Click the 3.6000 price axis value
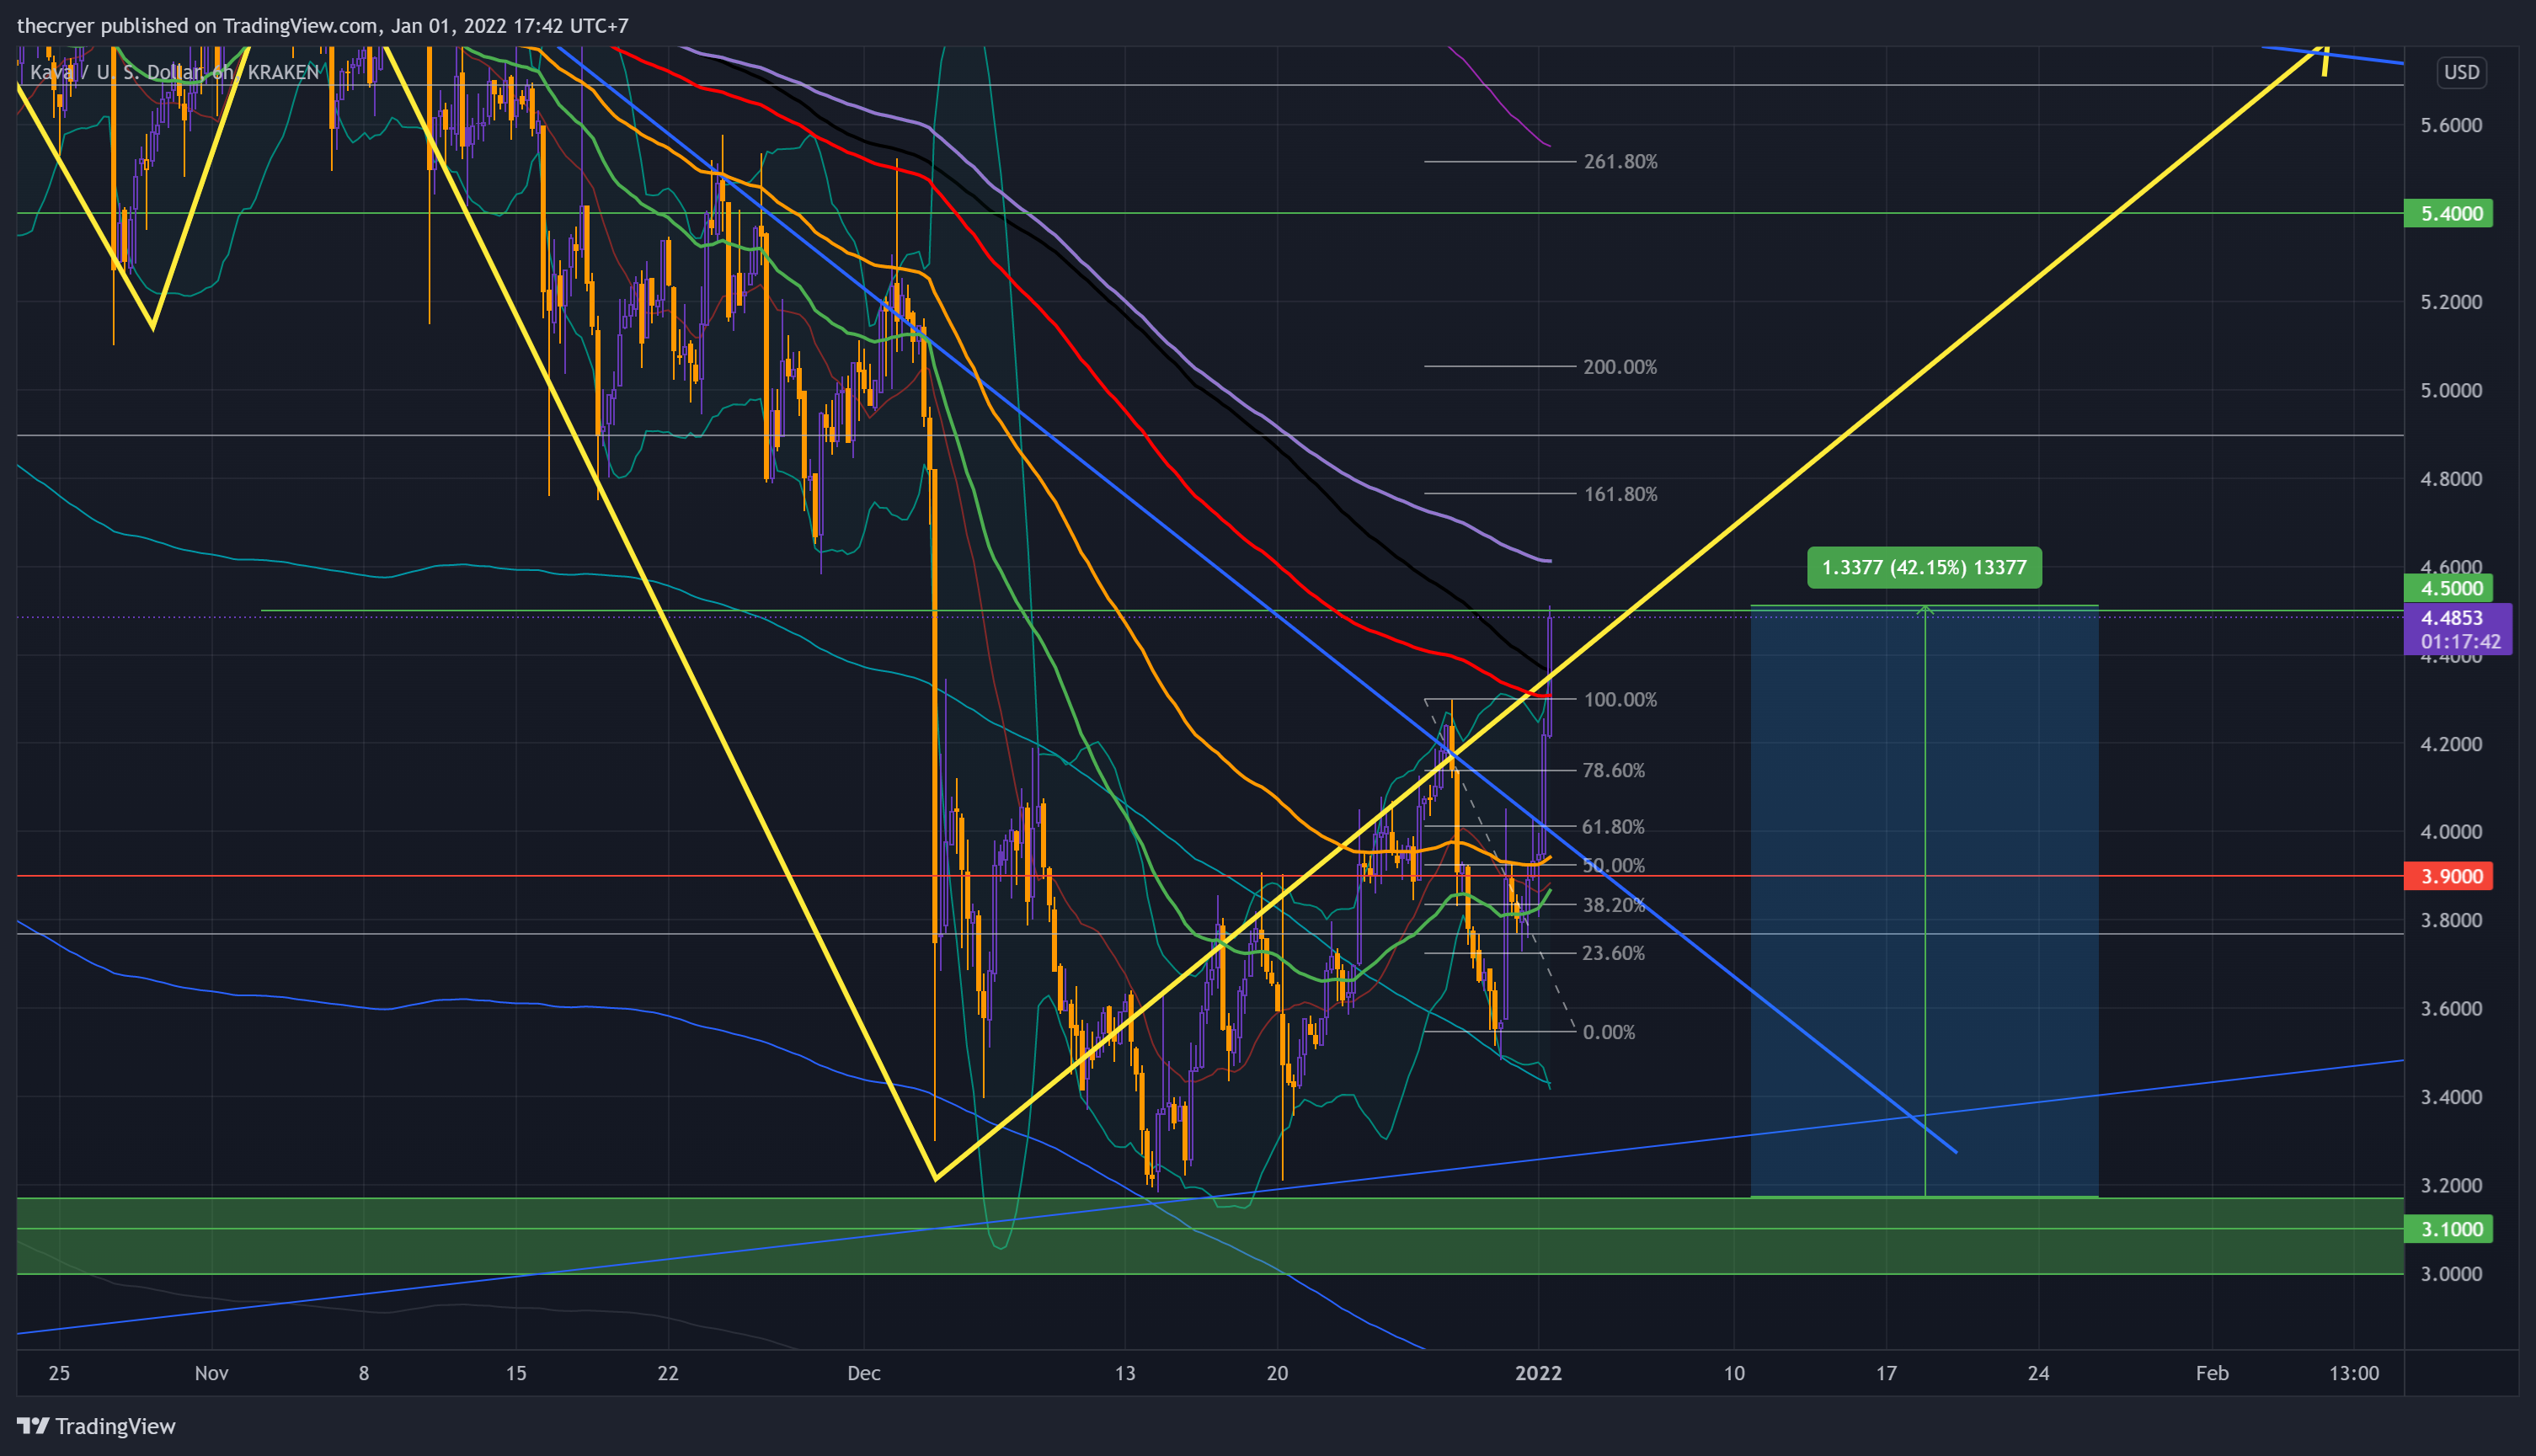The height and width of the screenshot is (1456, 2536). (2451, 1008)
